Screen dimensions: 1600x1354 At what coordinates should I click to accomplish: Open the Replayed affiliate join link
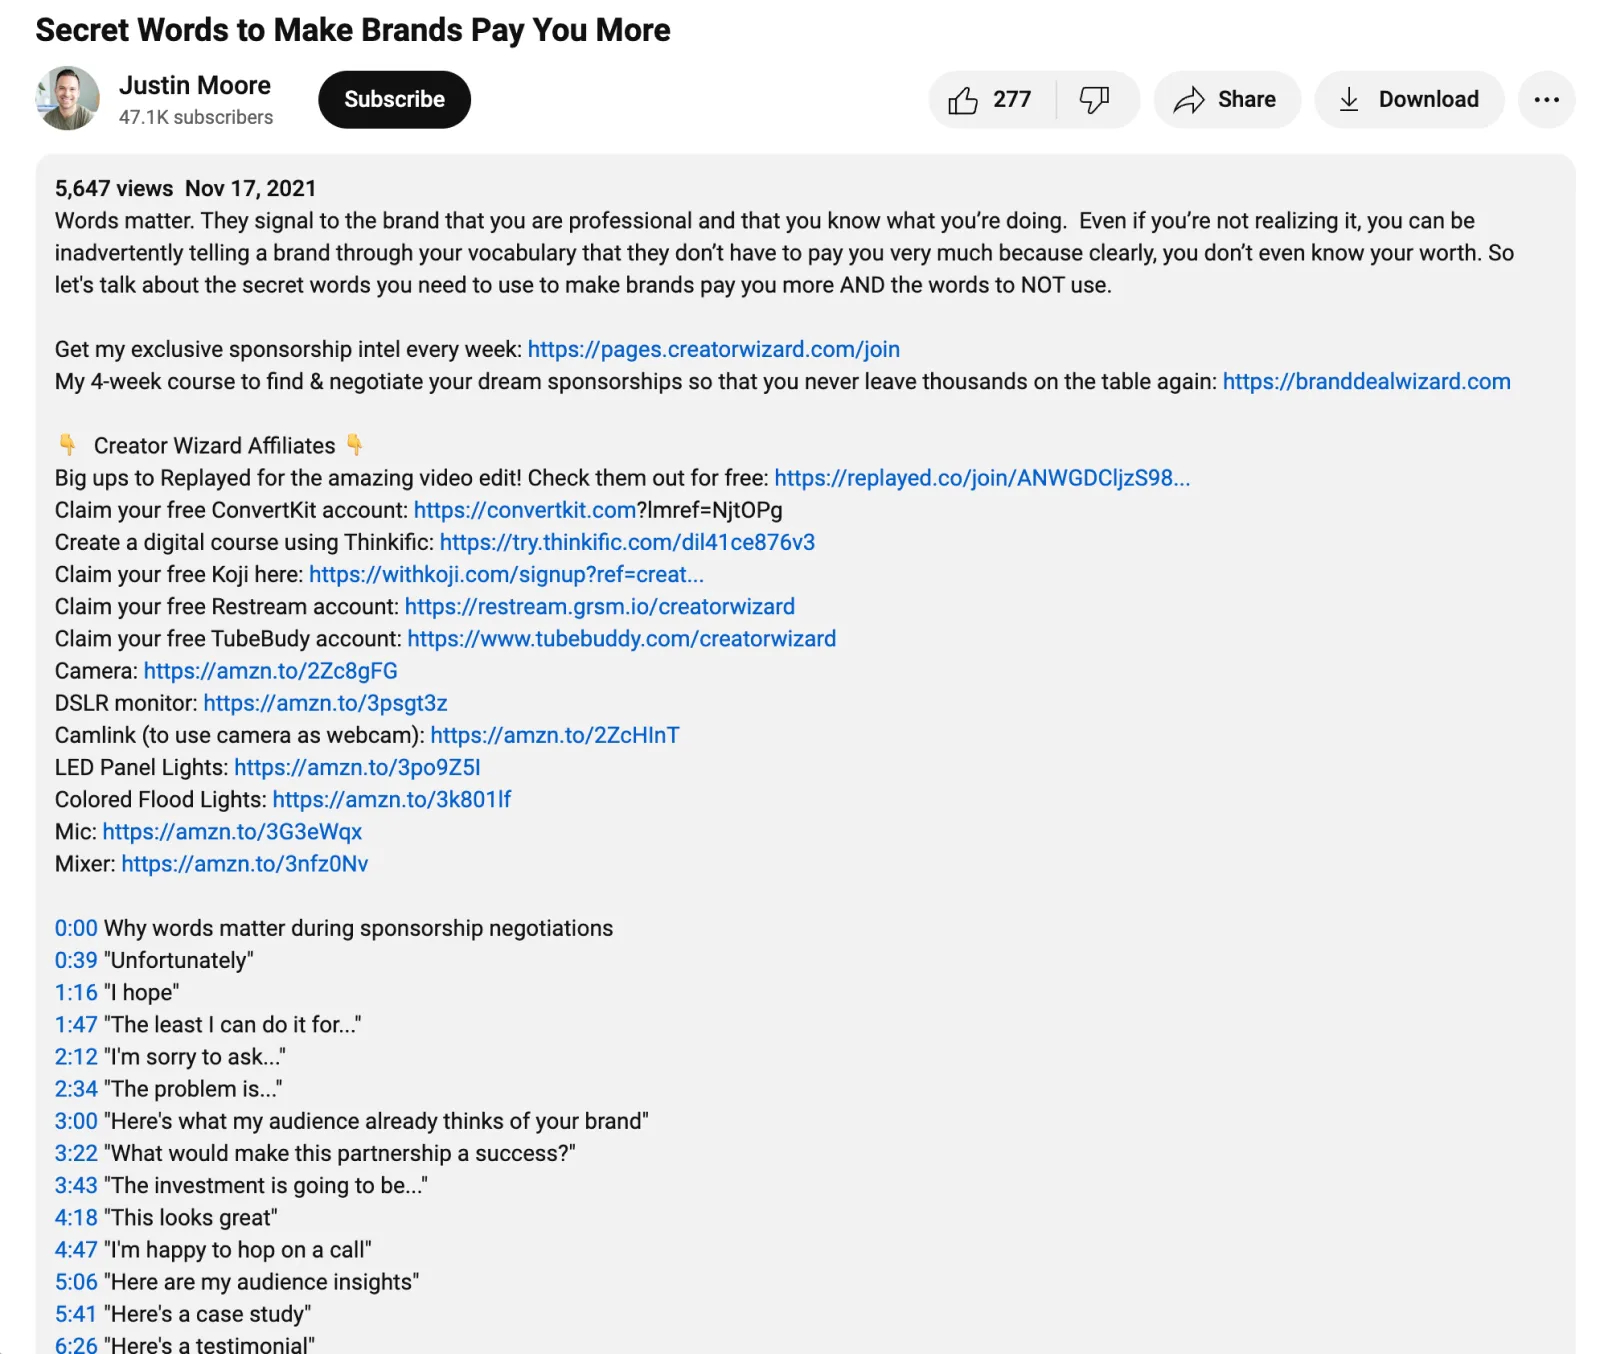[x=981, y=478]
